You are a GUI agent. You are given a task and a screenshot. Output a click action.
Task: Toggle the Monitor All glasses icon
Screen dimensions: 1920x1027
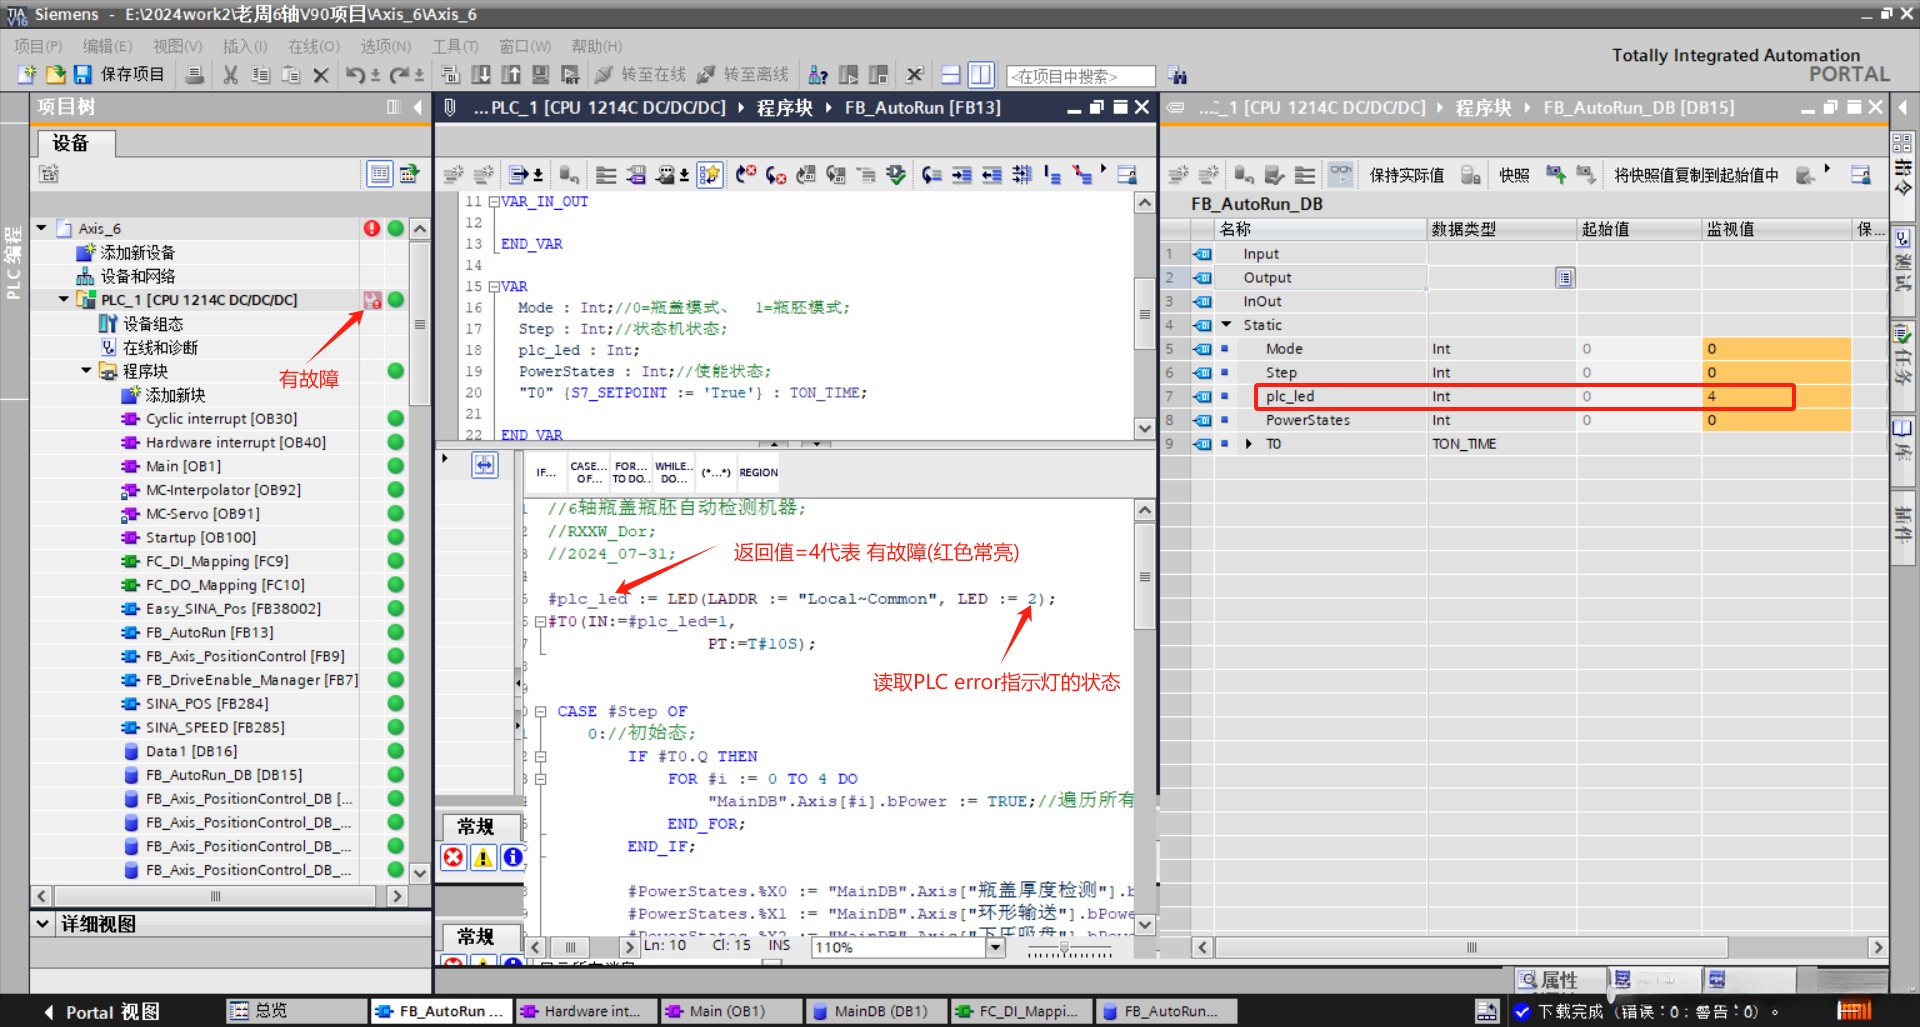1340,175
